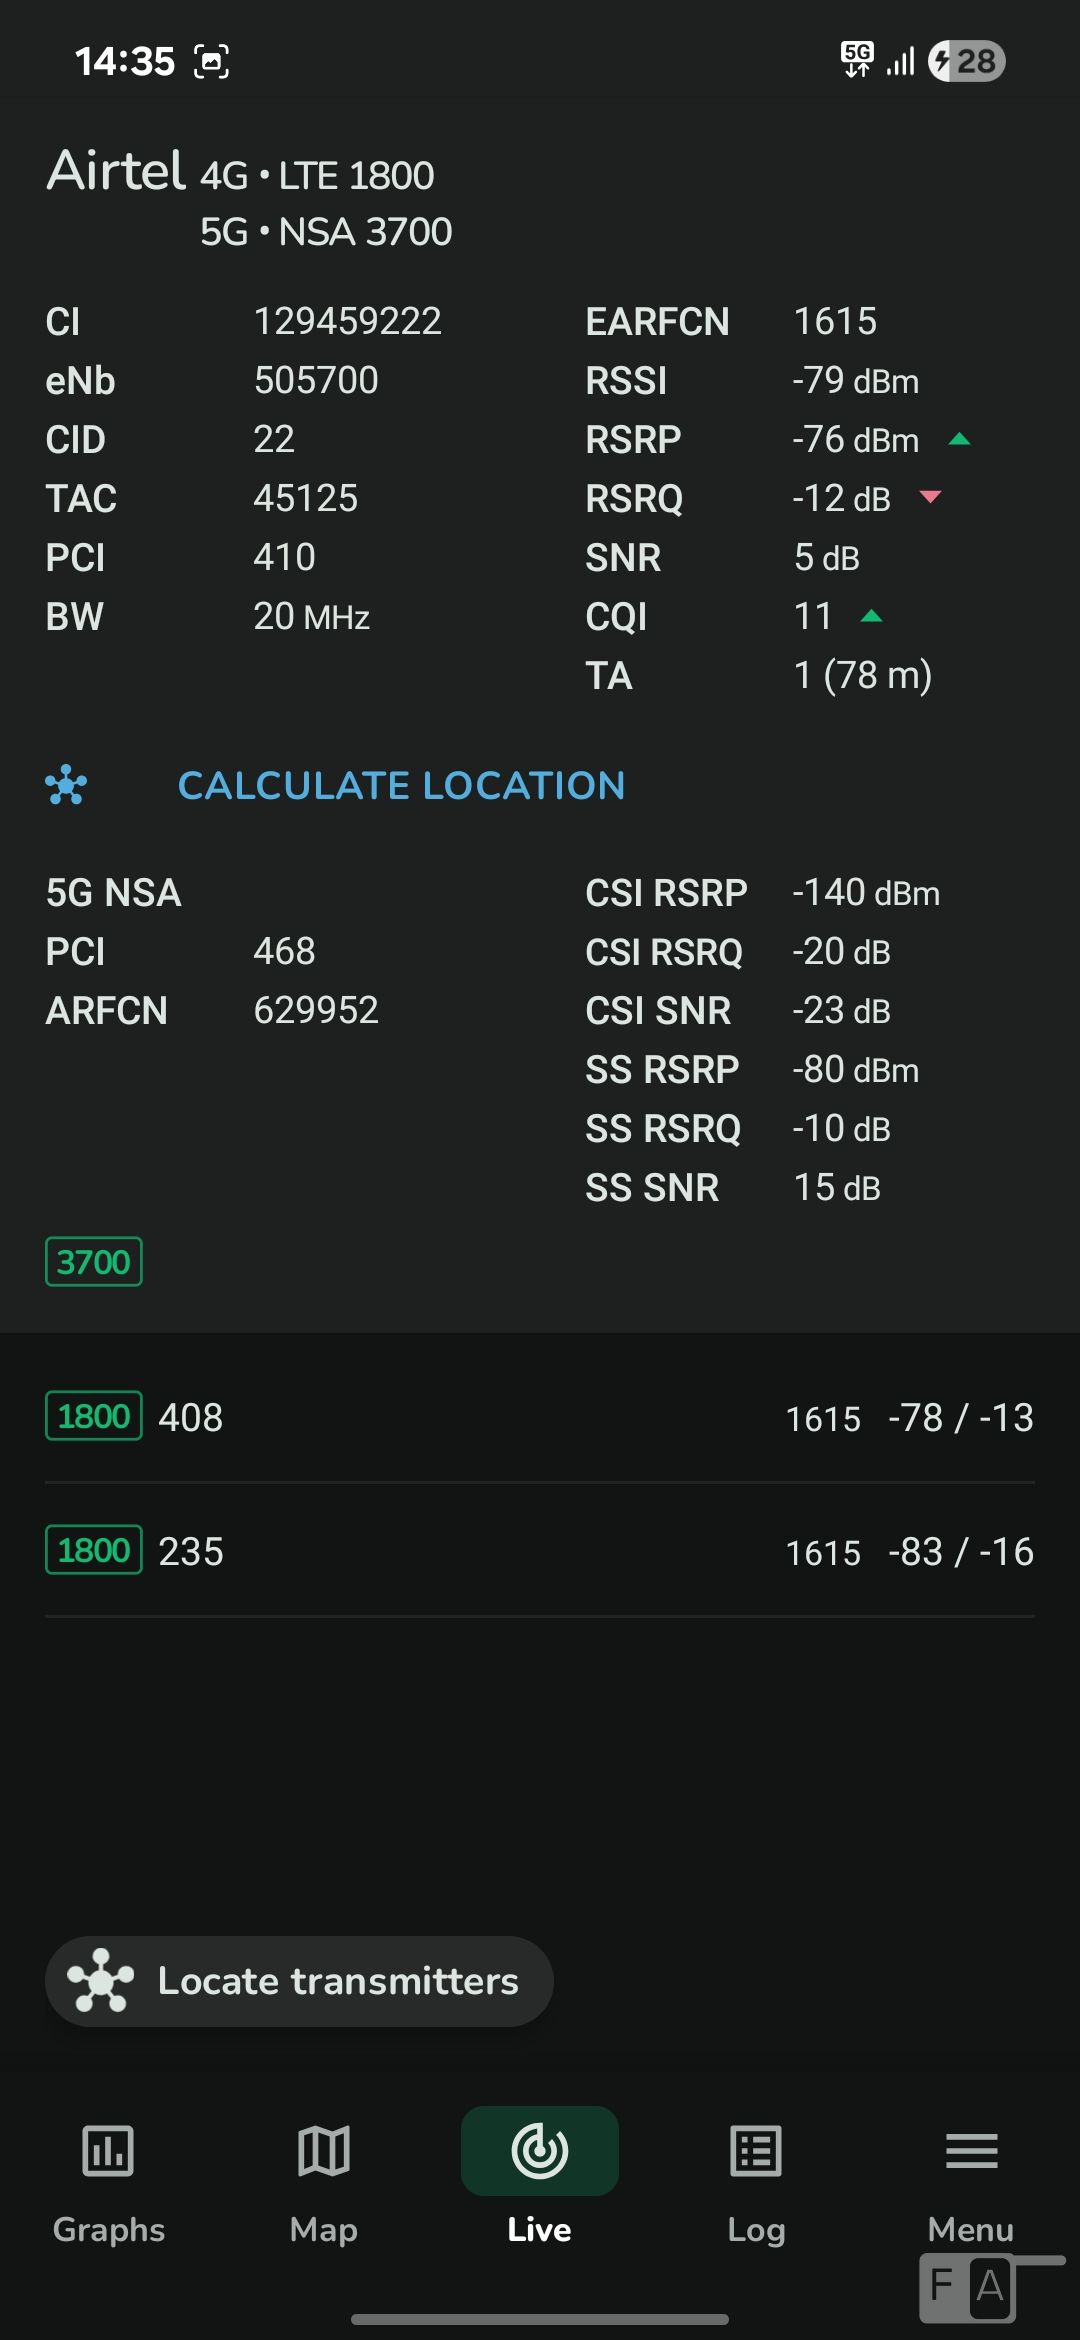Image resolution: width=1080 pixels, height=2340 pixels.
Task: Open the Log list icon
Action: click(756, 2151)
